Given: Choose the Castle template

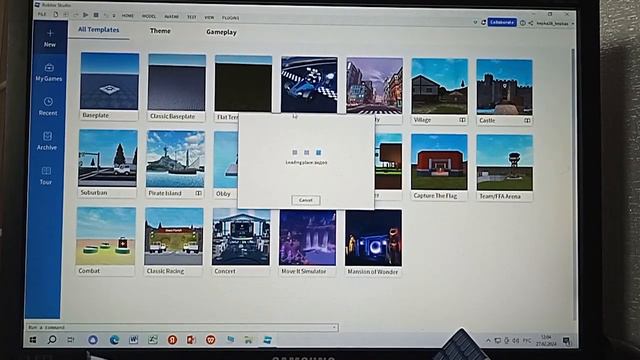Looking at the screenshot, I should tap(504, 92).
